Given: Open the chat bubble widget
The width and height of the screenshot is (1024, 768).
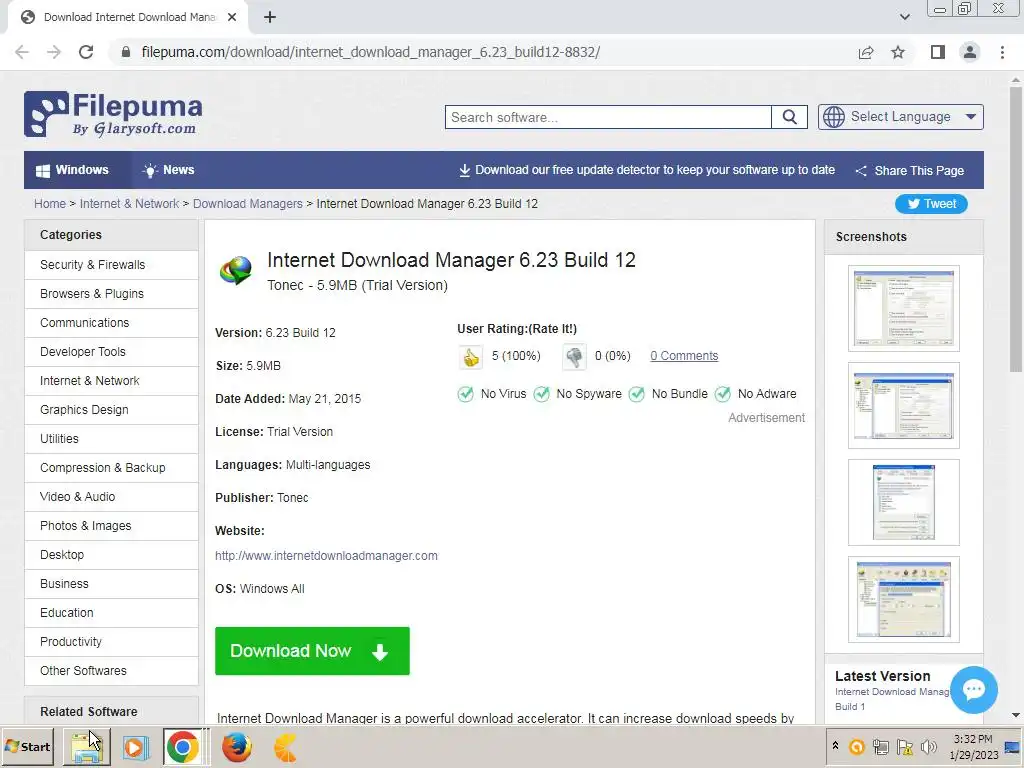Looking at the screenshot, I should coord(974,689).
